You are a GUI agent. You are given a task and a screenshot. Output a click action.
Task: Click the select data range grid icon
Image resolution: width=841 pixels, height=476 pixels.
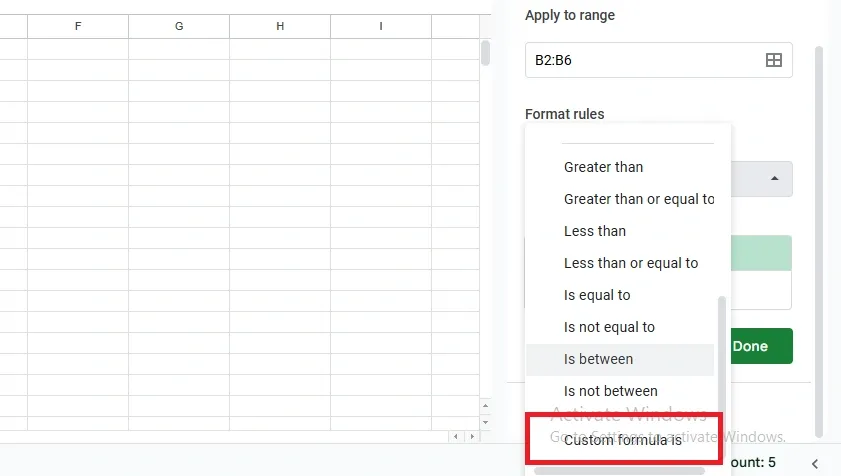(x=773, y=60)
